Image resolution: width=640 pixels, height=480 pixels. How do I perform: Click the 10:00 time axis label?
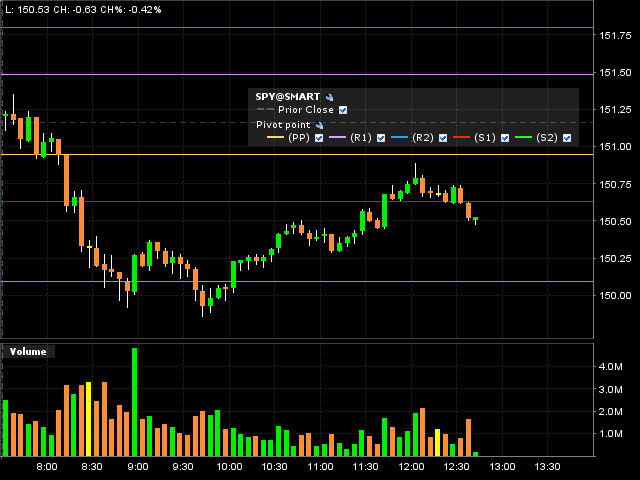229,467
